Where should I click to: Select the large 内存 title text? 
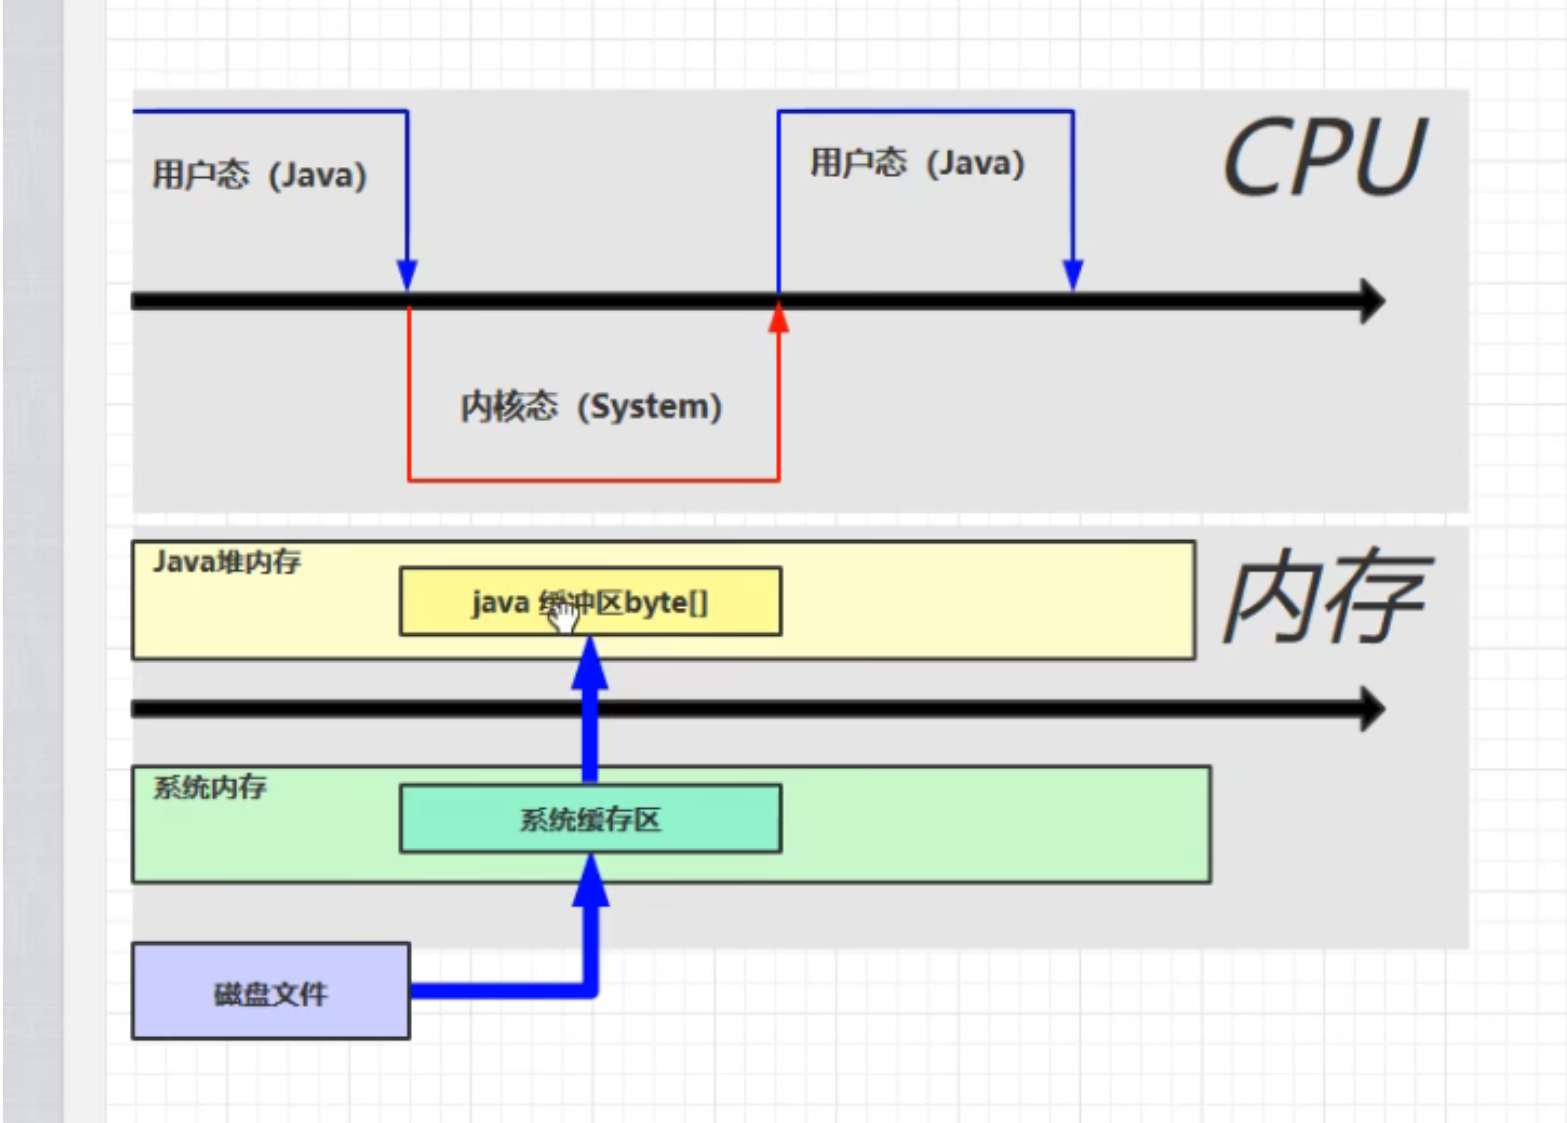pos(1325,598)
